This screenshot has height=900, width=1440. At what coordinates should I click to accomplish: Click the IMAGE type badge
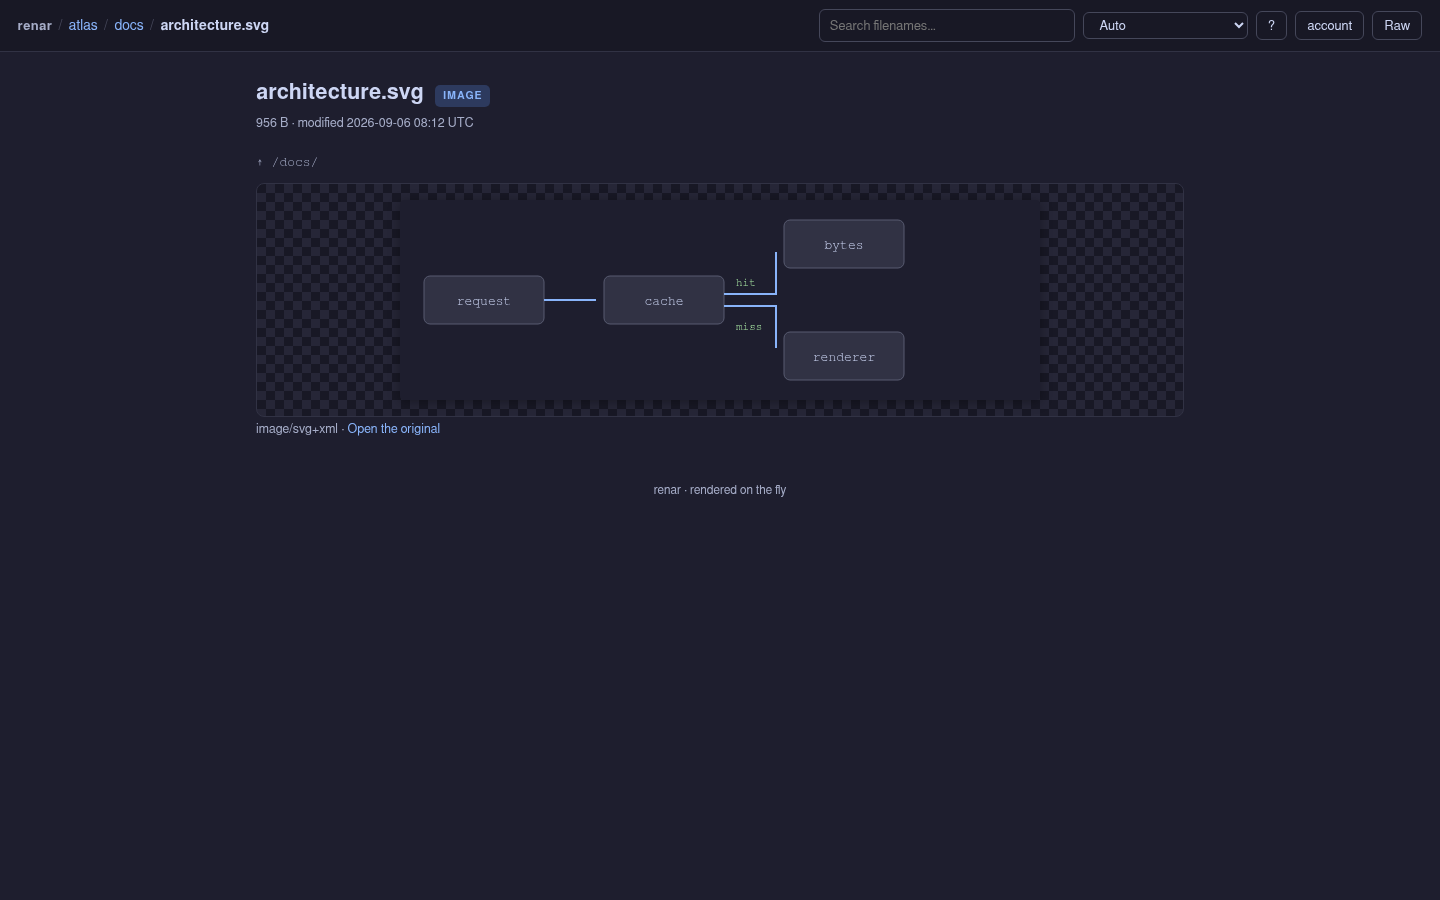point(462,96)
